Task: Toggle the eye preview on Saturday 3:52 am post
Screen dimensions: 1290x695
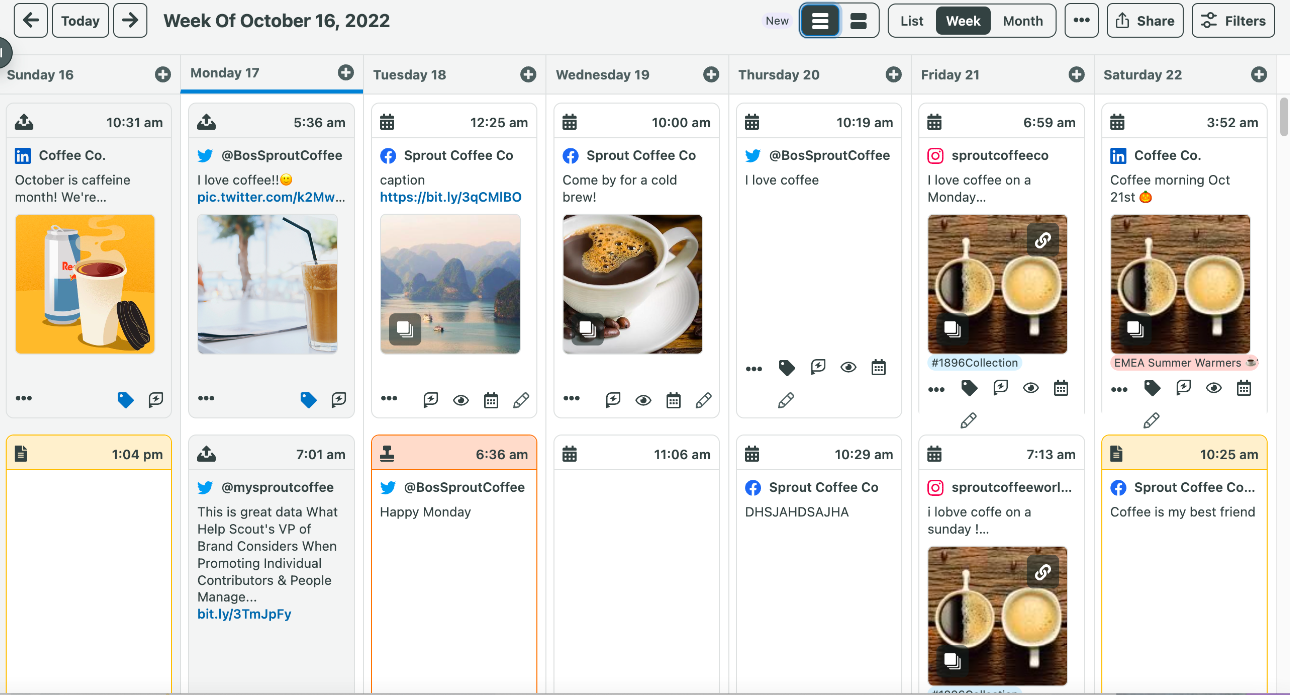Action: click(x=1213, y=388)
